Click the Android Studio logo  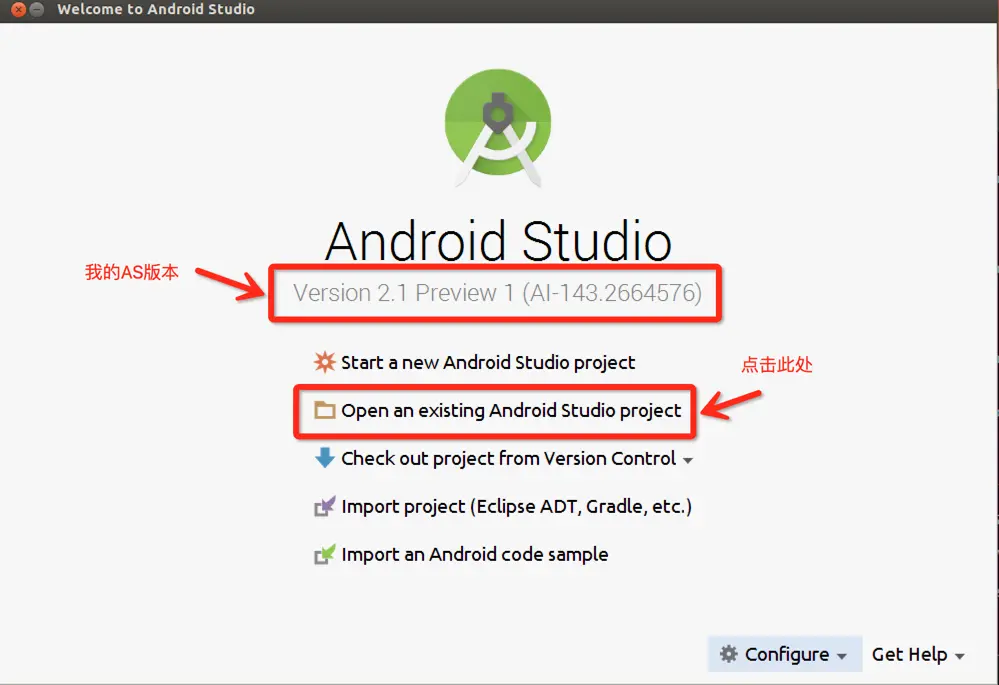(498, 127)
